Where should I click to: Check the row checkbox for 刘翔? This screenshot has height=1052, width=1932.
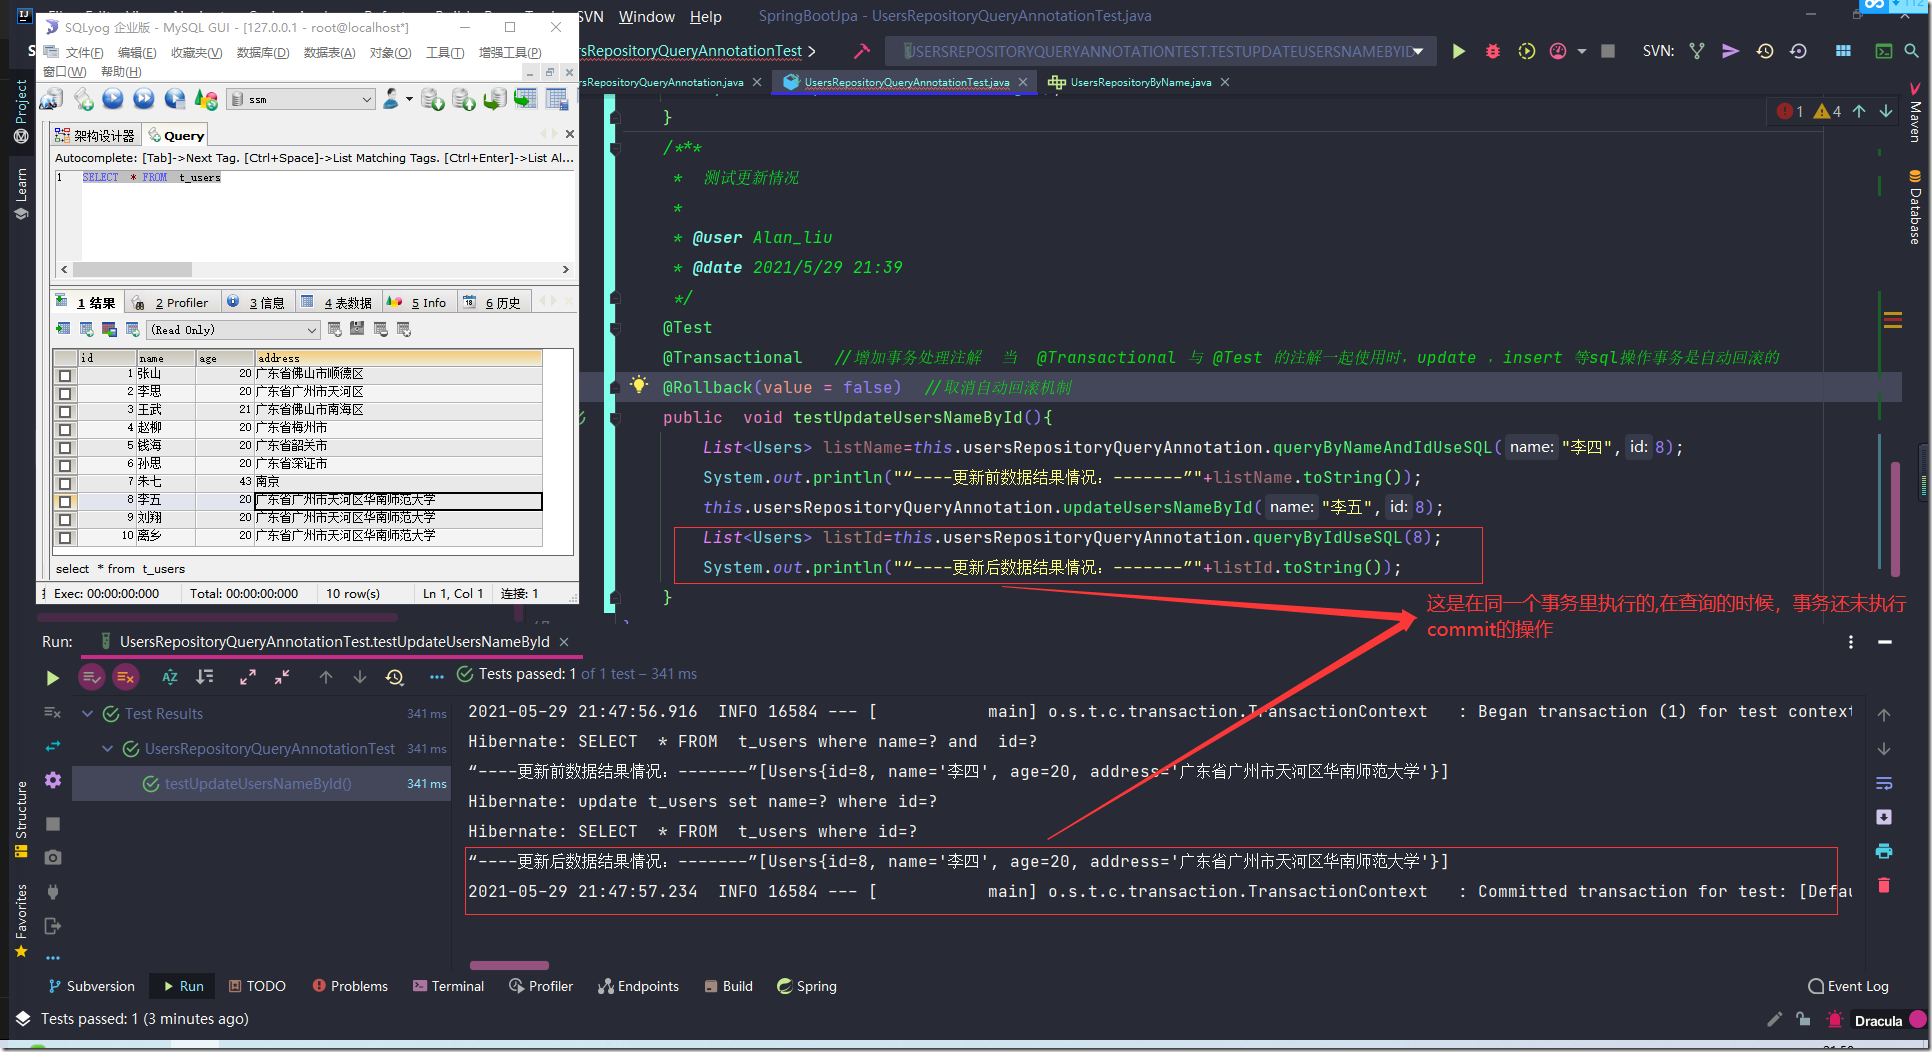pyautogui.click(x=65, y=519)
